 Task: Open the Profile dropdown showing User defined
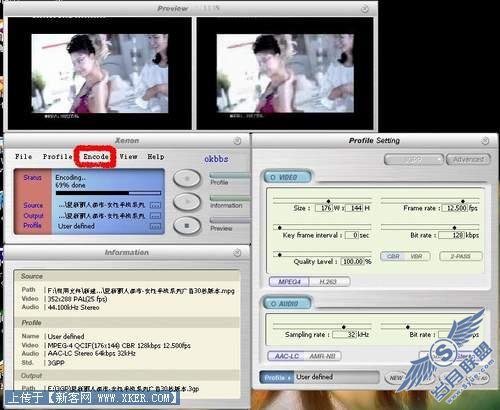319,377
